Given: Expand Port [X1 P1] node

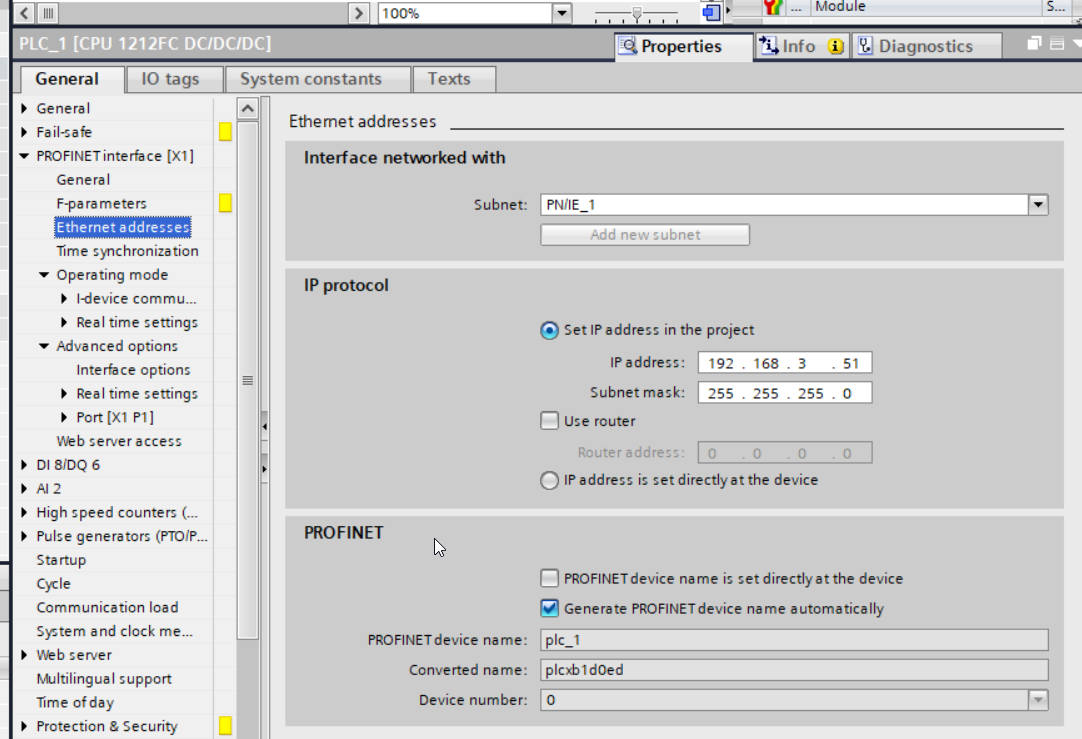Looking at the screenshot, I should (x=64, y=417).
